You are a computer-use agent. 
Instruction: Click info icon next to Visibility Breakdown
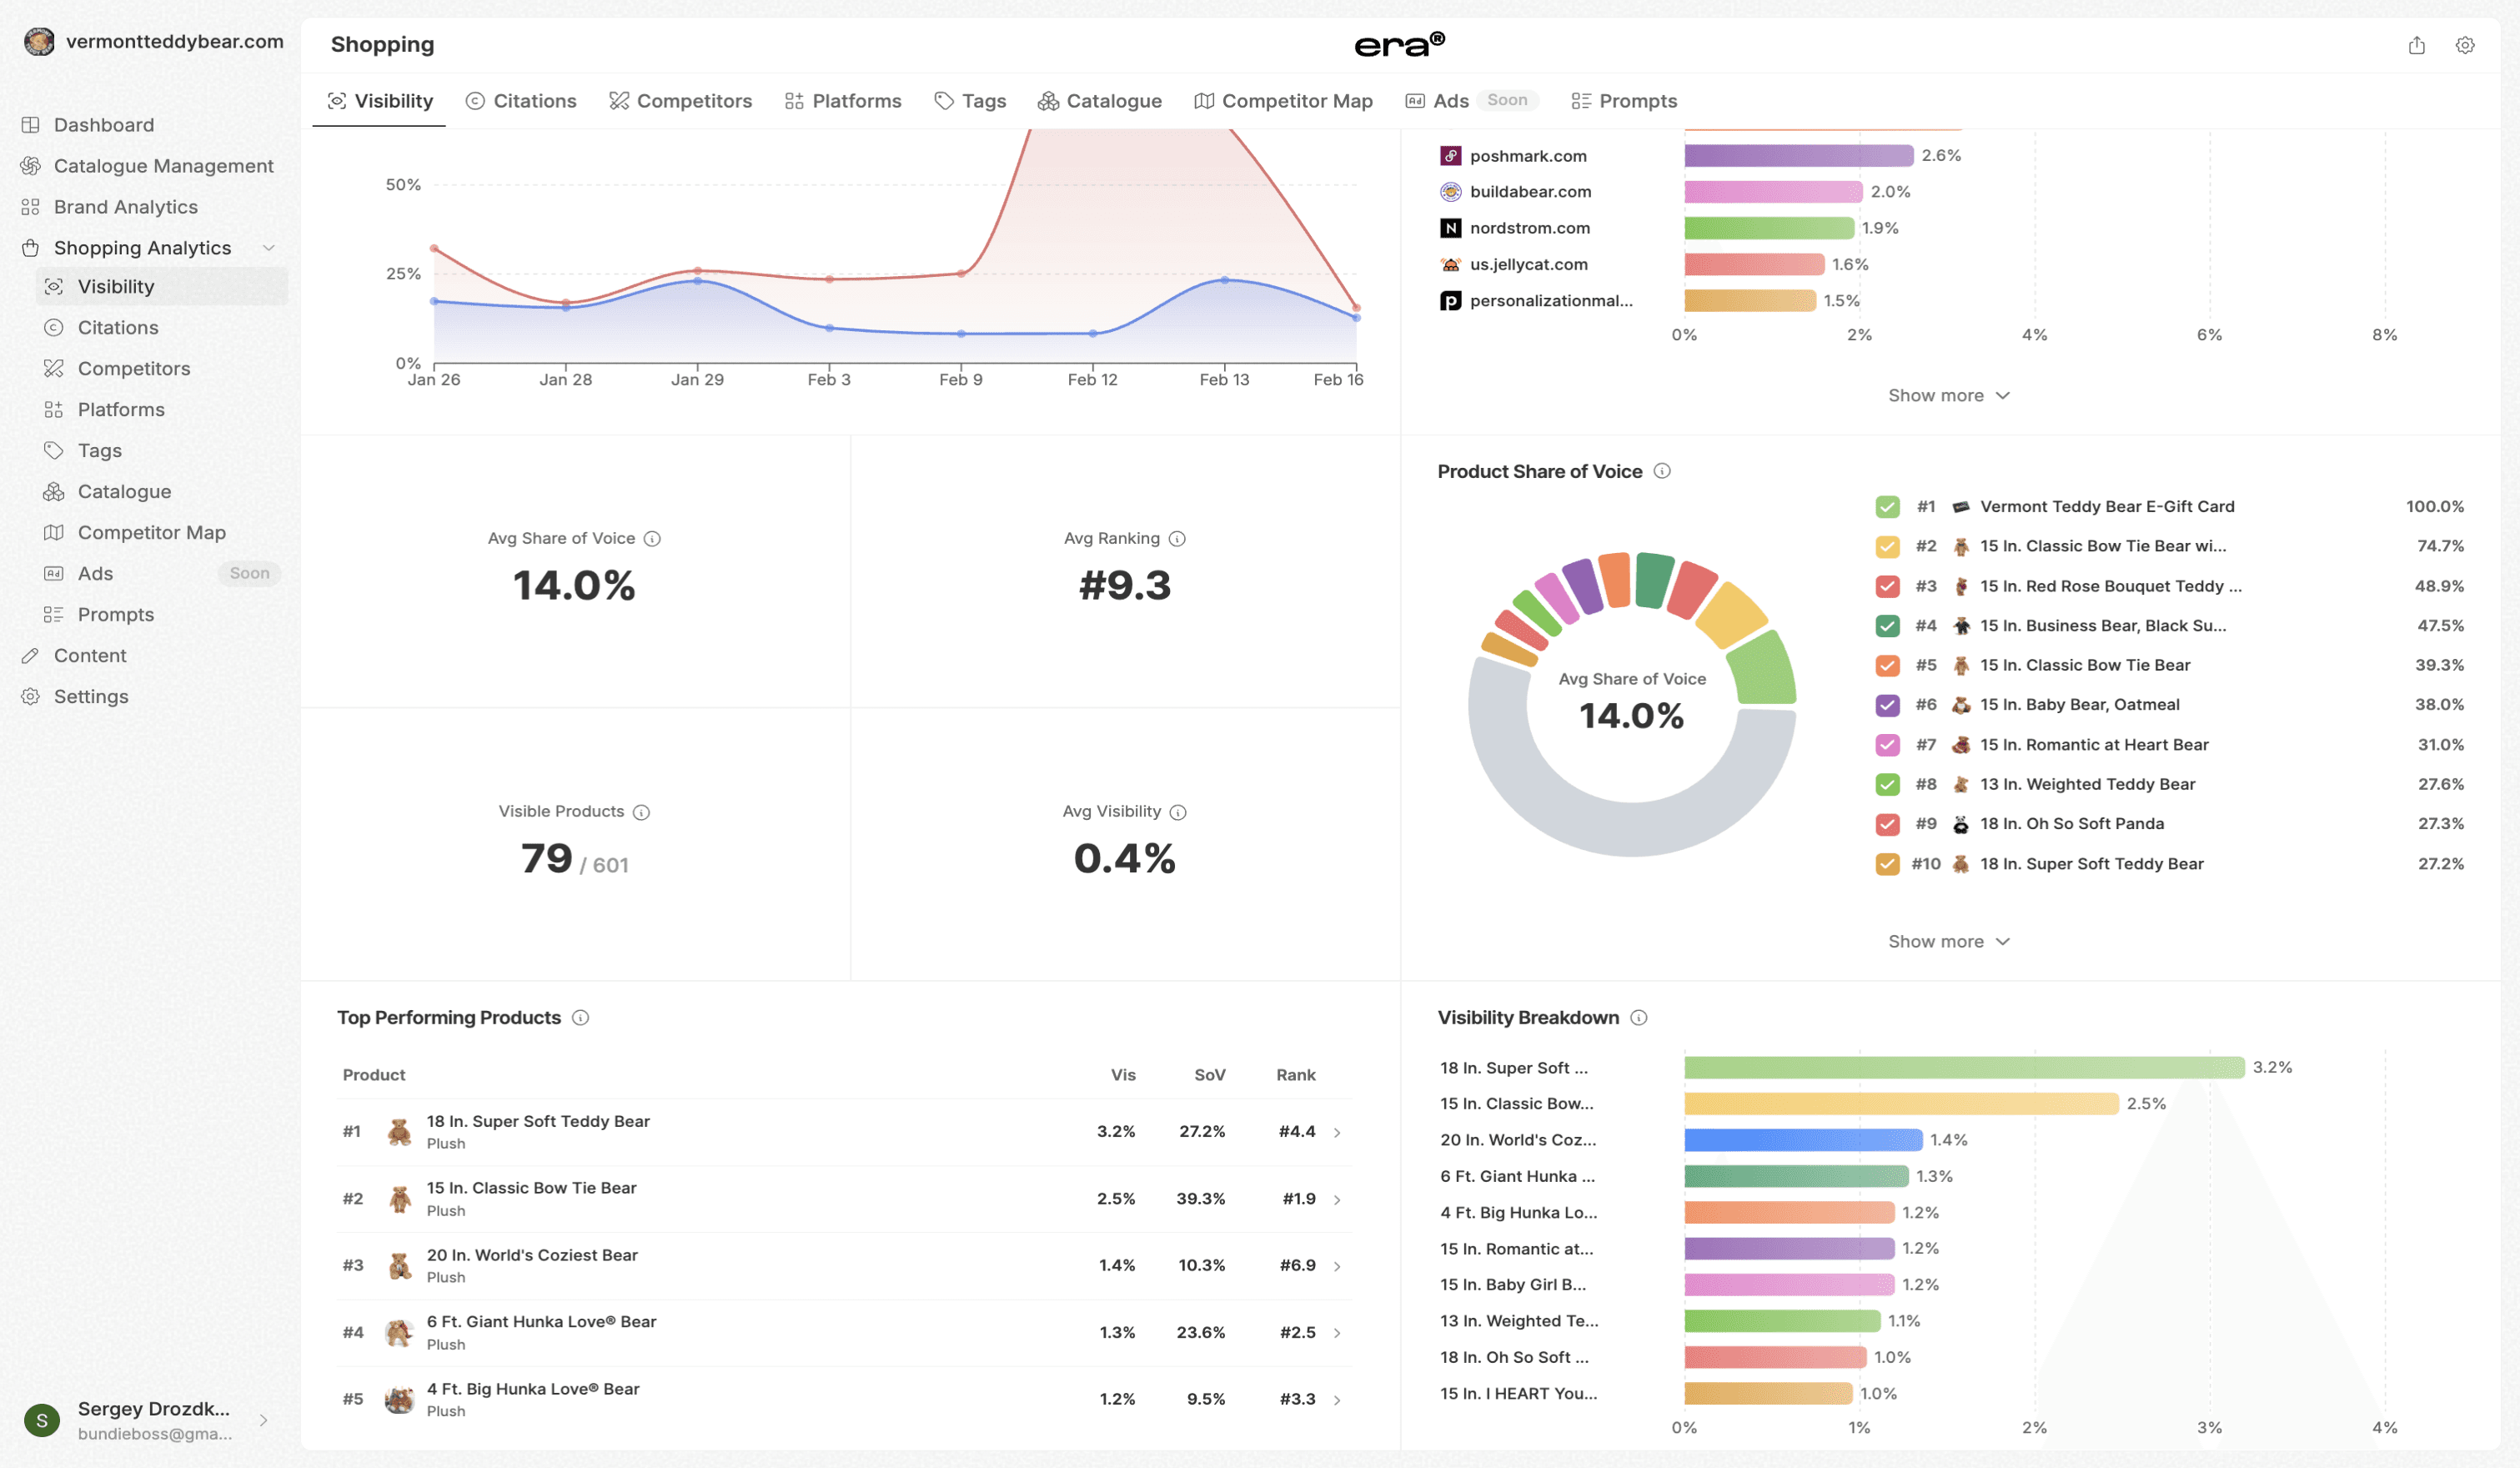click(x=1638, y=1018)
